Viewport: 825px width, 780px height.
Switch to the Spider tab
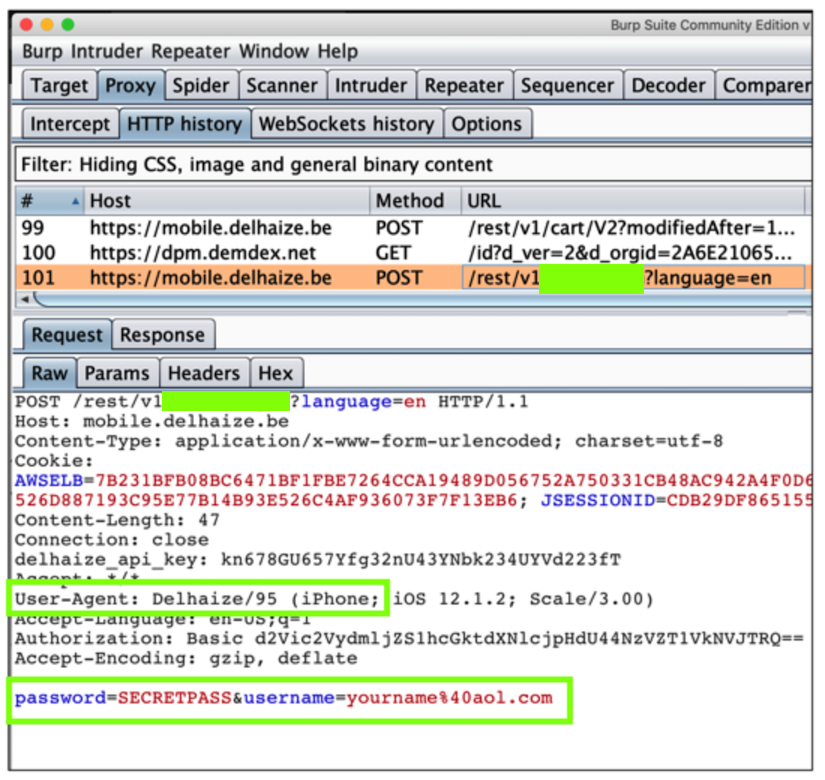coord(201,85)
